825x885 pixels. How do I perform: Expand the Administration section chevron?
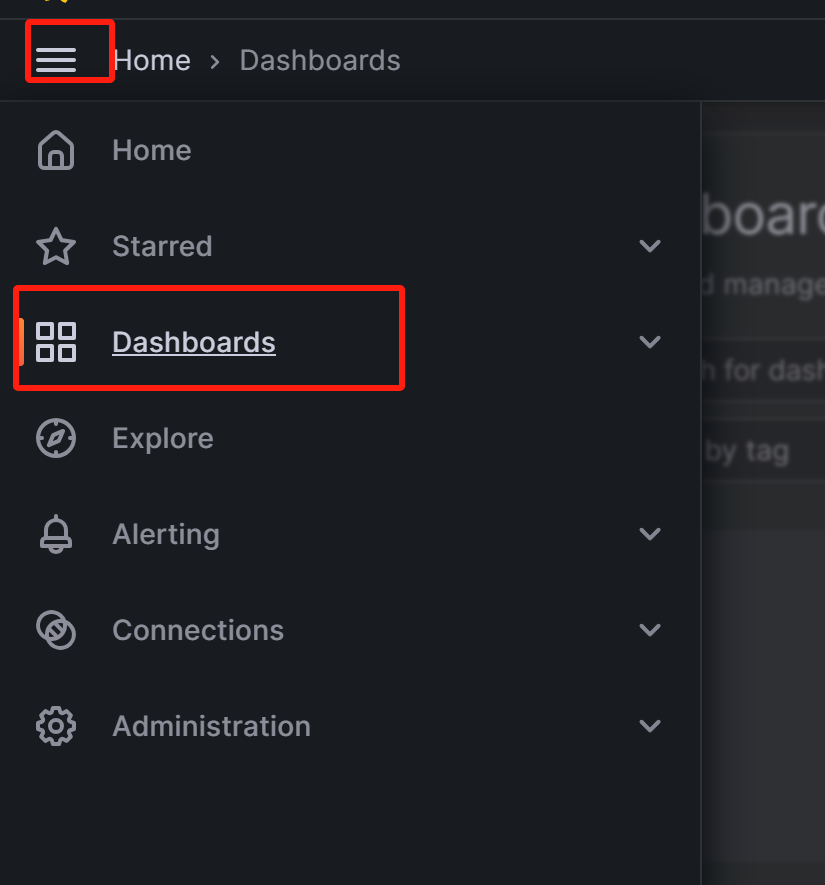pos(650,726)
